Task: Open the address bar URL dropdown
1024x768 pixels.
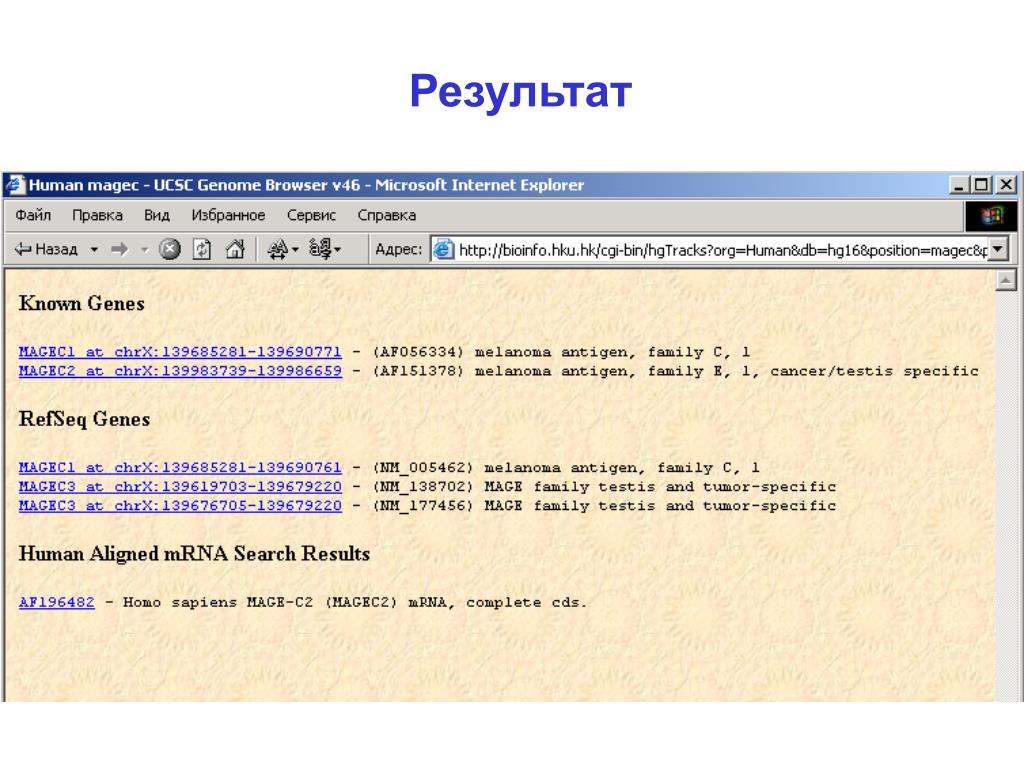Action: pos(998,249)
